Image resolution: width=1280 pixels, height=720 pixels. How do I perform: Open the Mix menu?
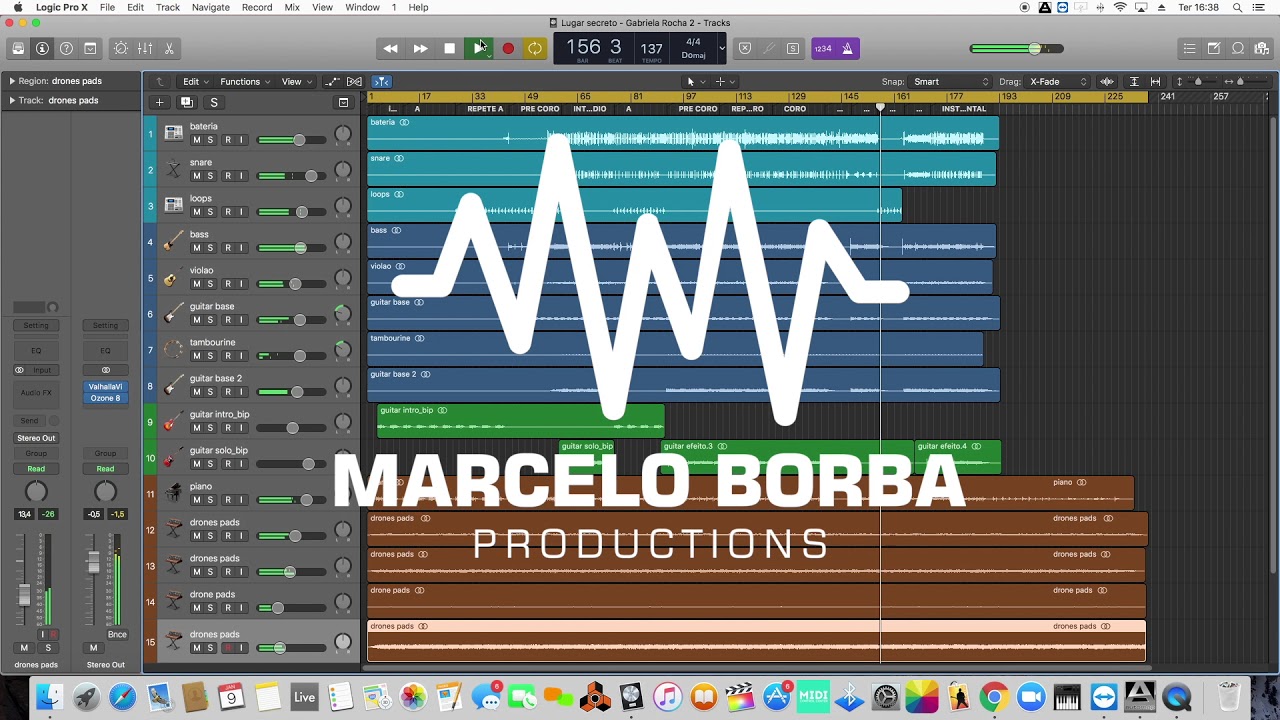(292, 7)
